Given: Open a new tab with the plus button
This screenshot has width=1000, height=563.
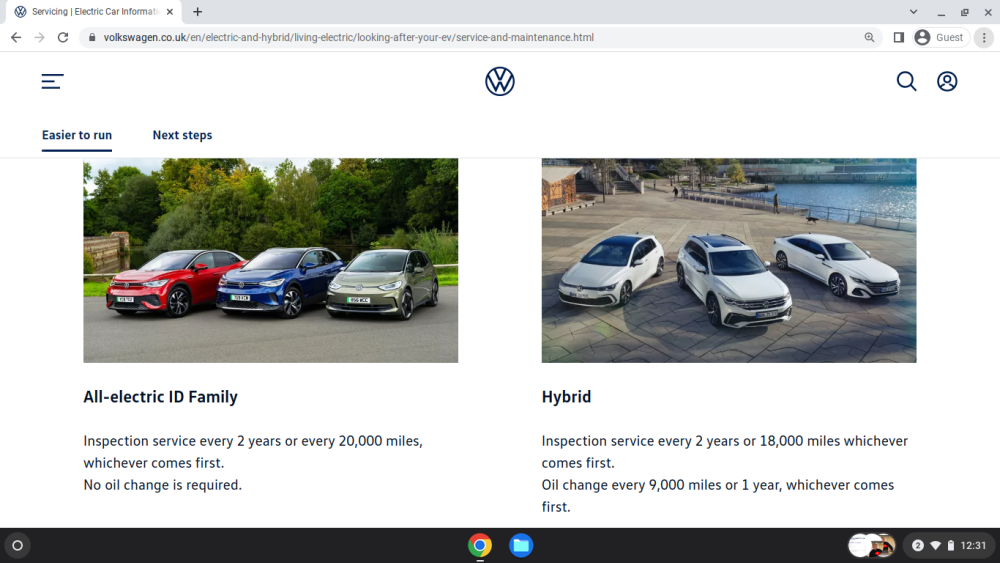Looking at the screenshot, I should pos(198,11).
